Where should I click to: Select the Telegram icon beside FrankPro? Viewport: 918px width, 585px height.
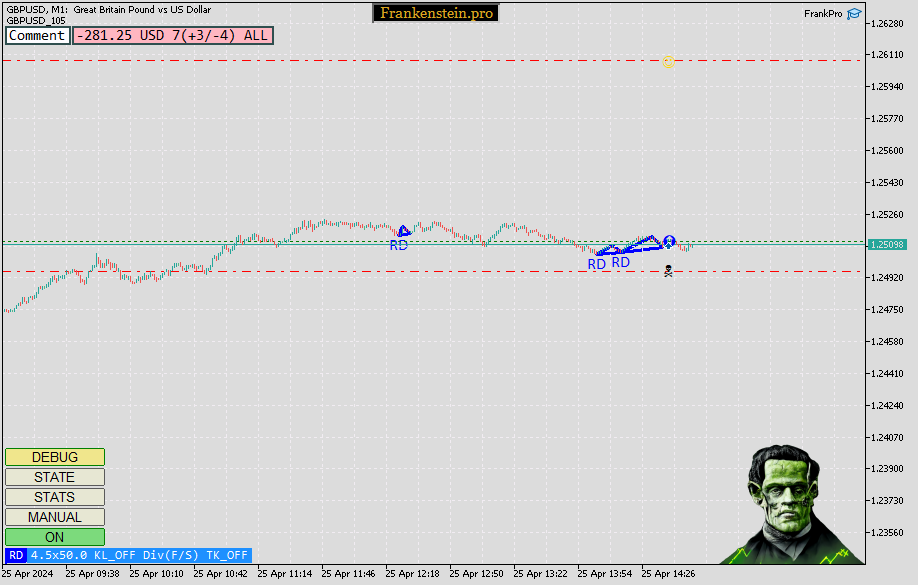click(x=853, y=13)
